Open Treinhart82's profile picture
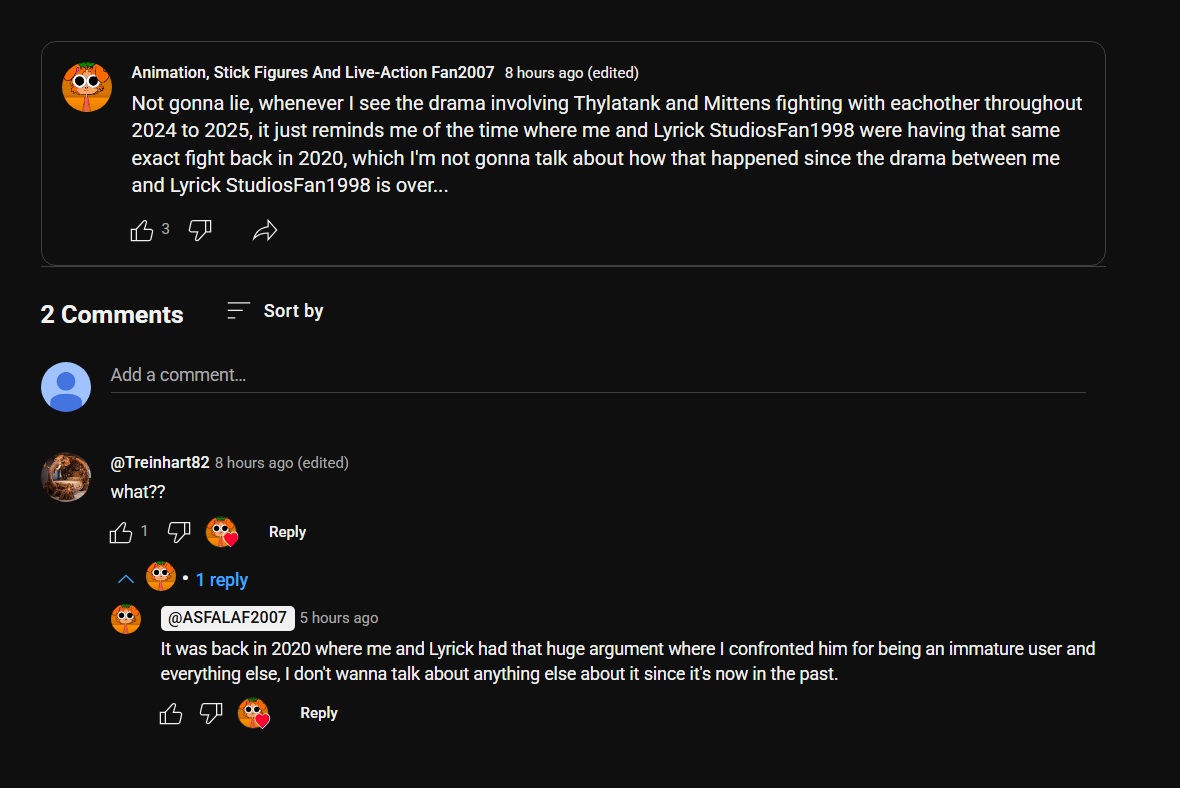This screenshot has width=1180, height=788. point(66,477)
